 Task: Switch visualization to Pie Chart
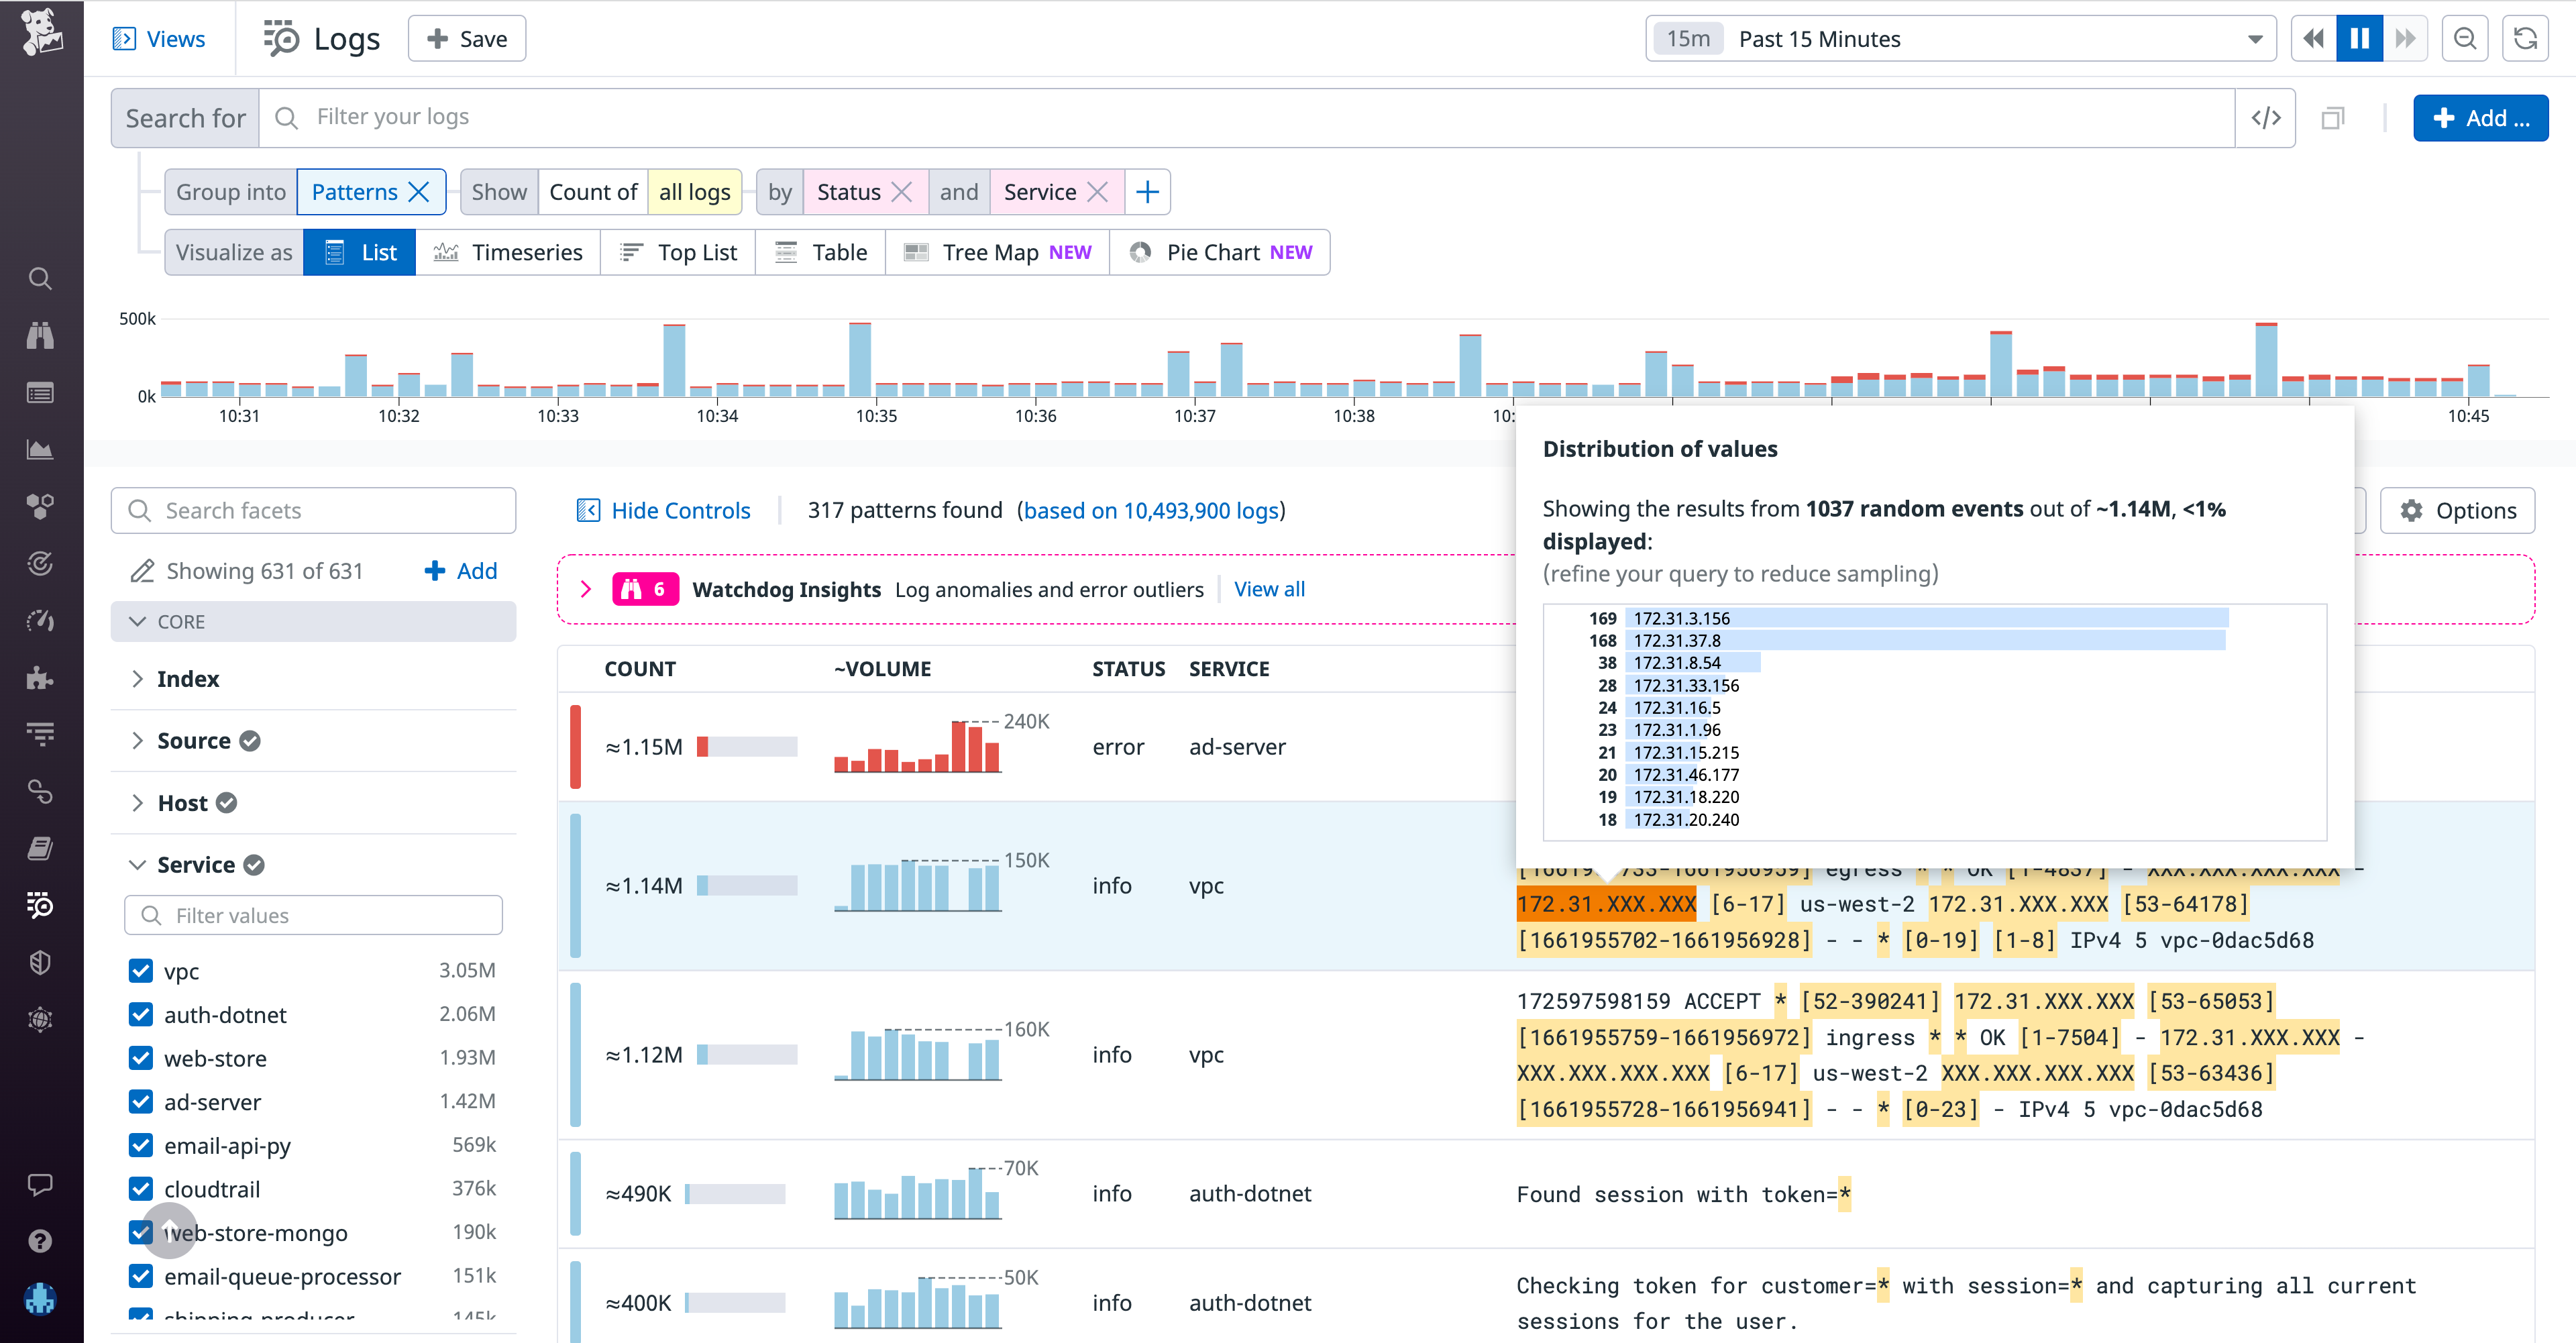(1220, 252)
